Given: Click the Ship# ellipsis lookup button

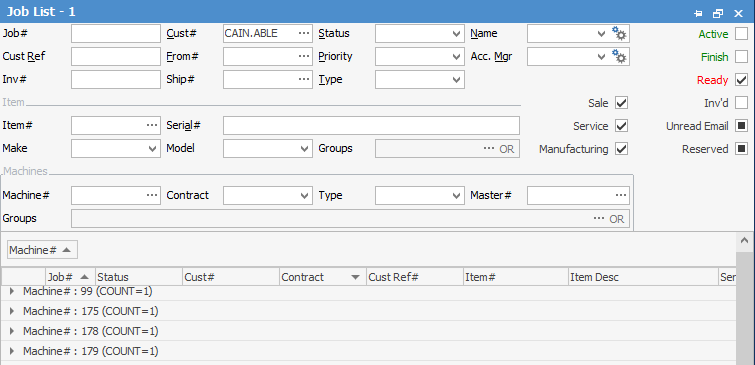Looking at the screenshot, I should tap(304, 79).
